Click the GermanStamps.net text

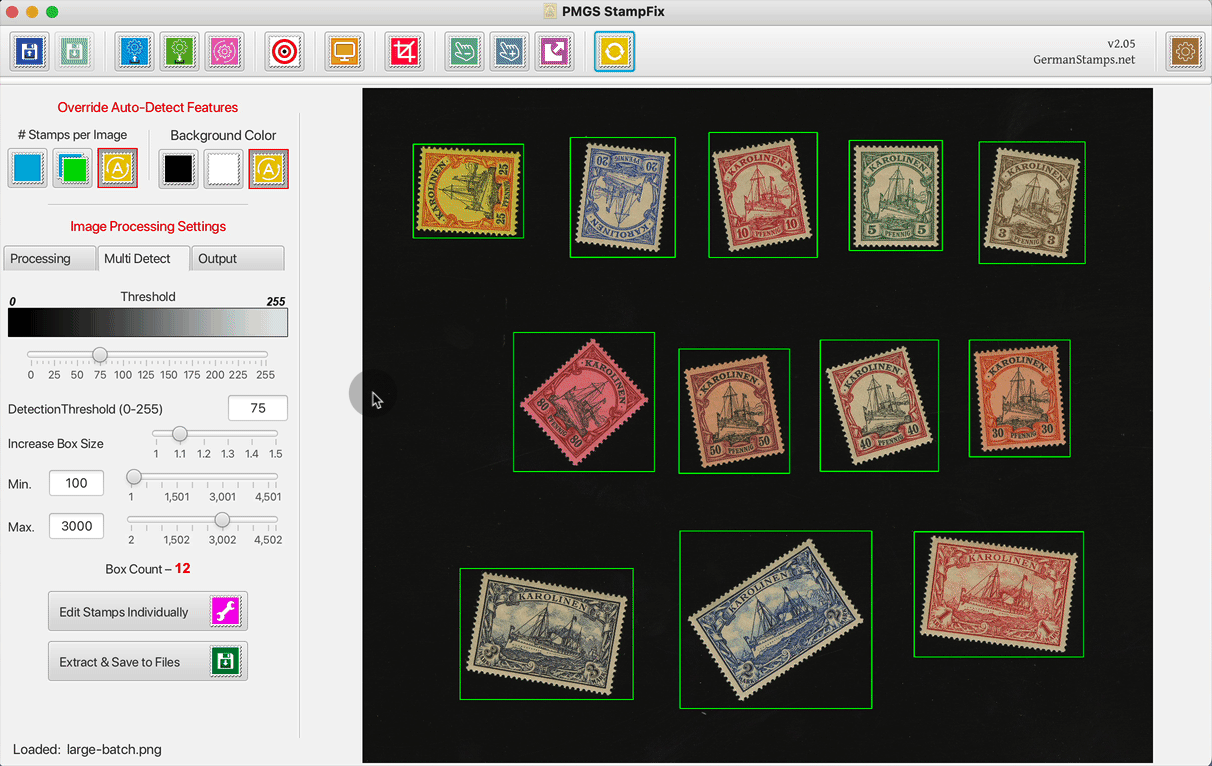point(1084,60)
